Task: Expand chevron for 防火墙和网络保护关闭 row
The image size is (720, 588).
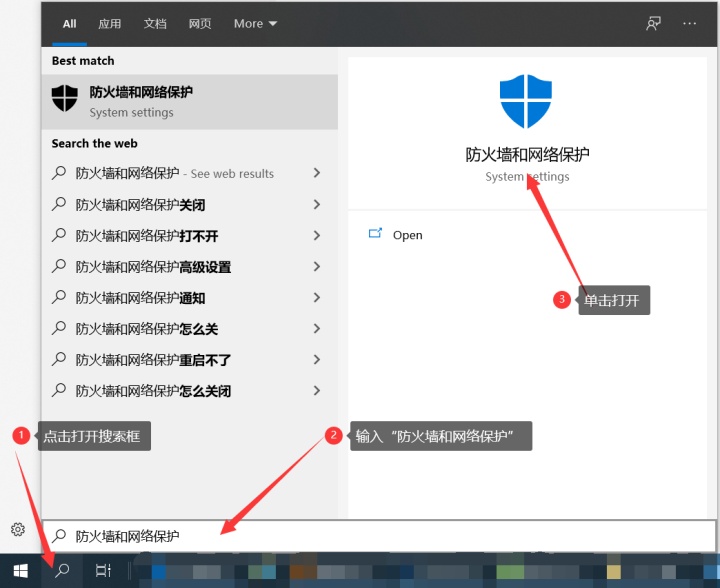Action: tap(317, 204)
